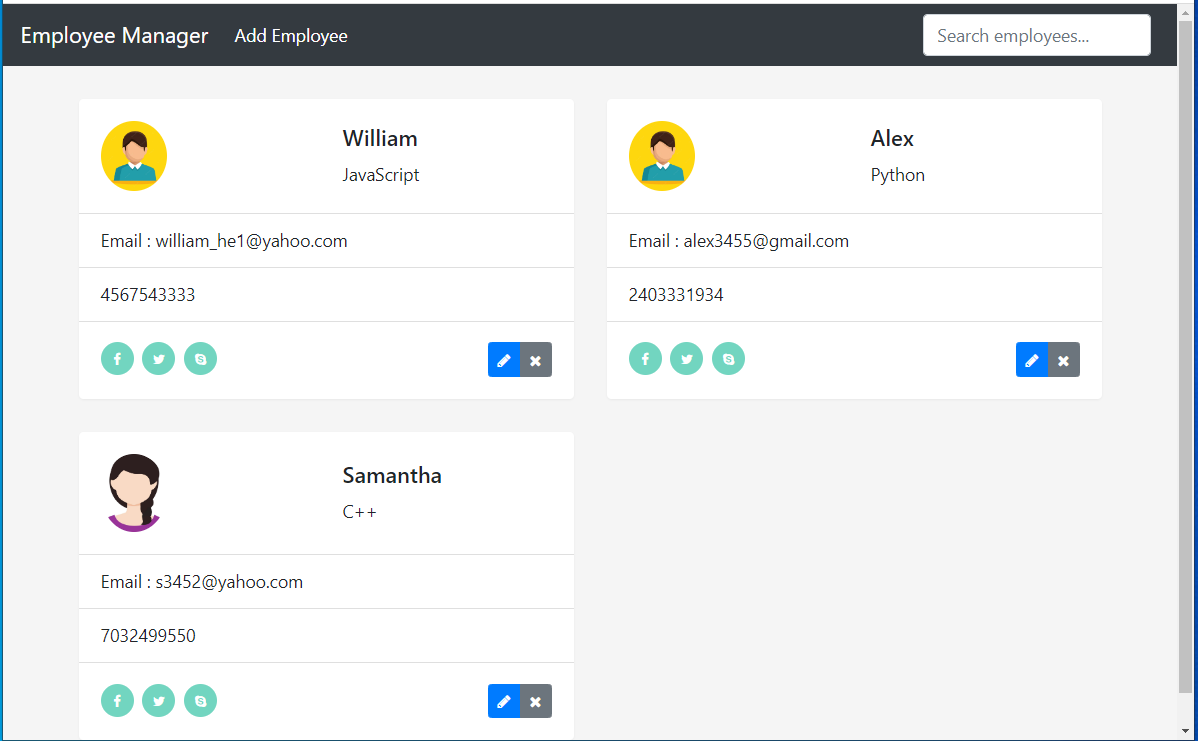Viewport: 1198px width, 741px height.
Task: Click Samantha's avatar picture
Action: (134, 492)
